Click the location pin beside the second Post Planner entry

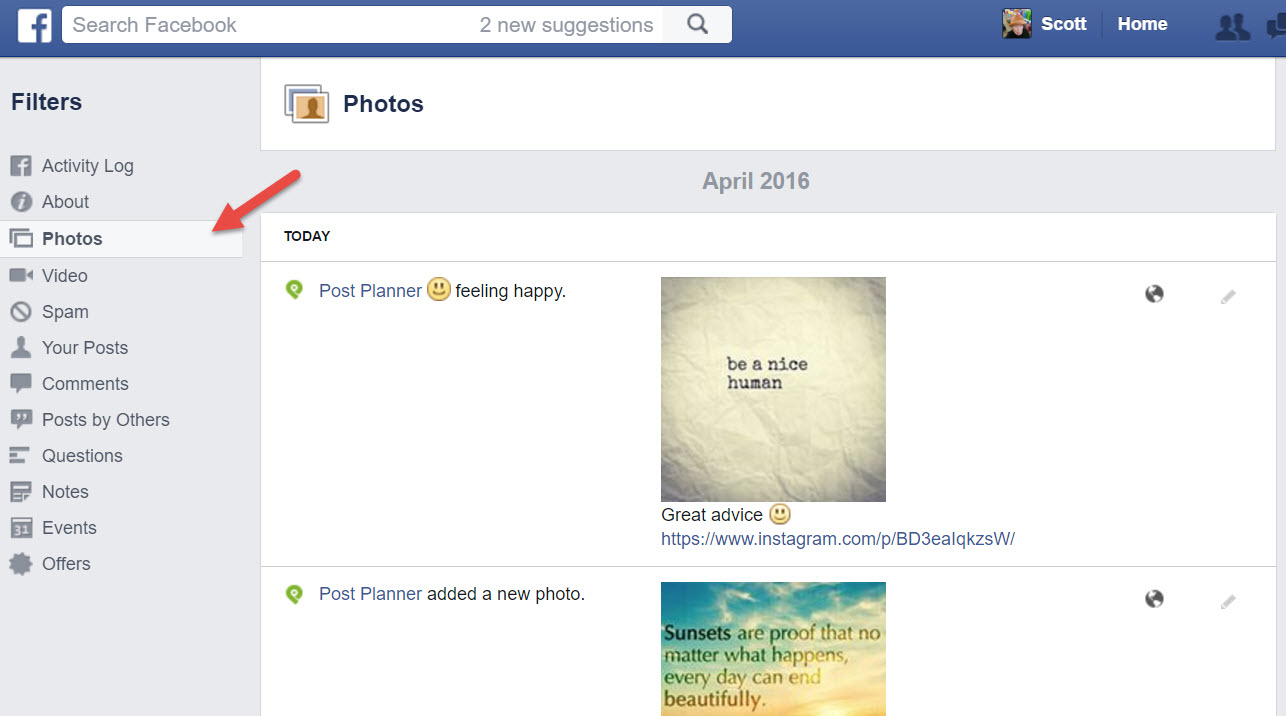point(294,593)
